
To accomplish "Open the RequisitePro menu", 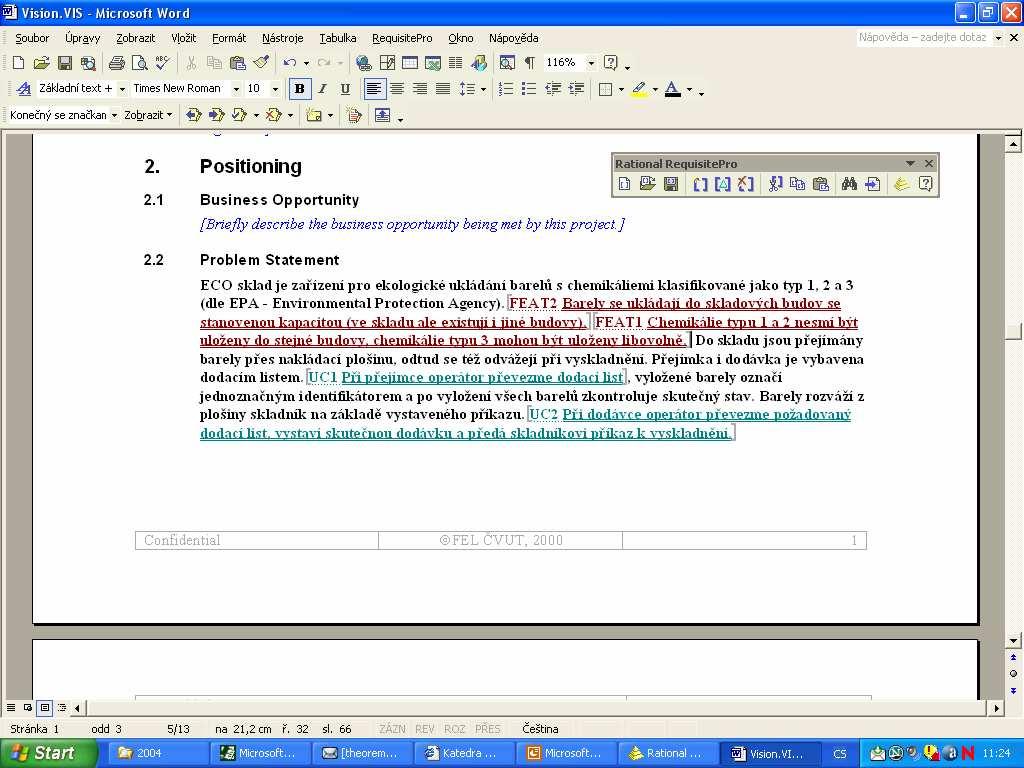I will (402, 38).
